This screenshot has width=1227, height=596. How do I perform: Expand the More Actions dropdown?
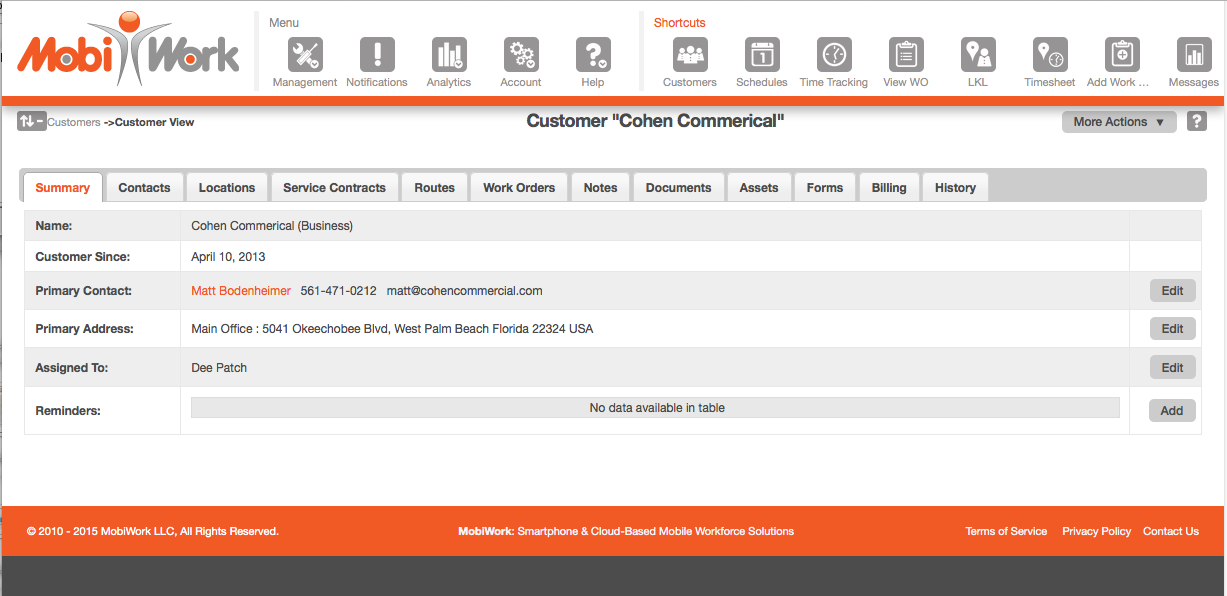pos(1119,122)
